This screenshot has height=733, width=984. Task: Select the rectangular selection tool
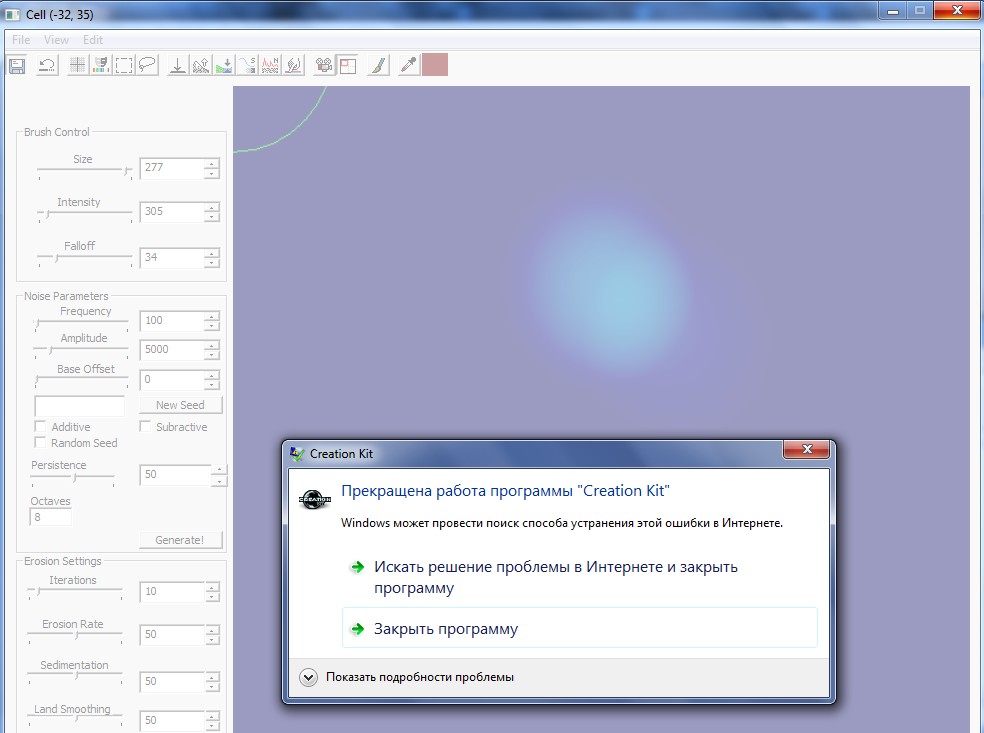click(124, 65)
